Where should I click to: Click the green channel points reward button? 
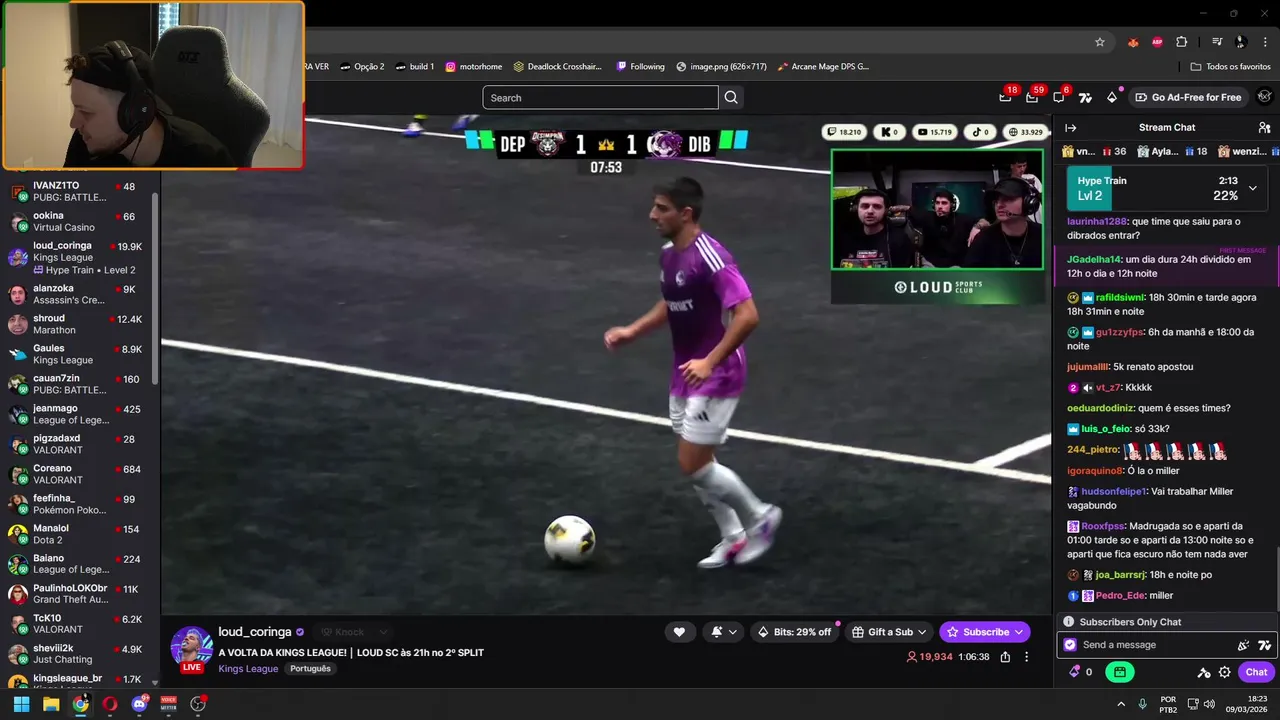pyautogui.click(x=1120, y=672)
